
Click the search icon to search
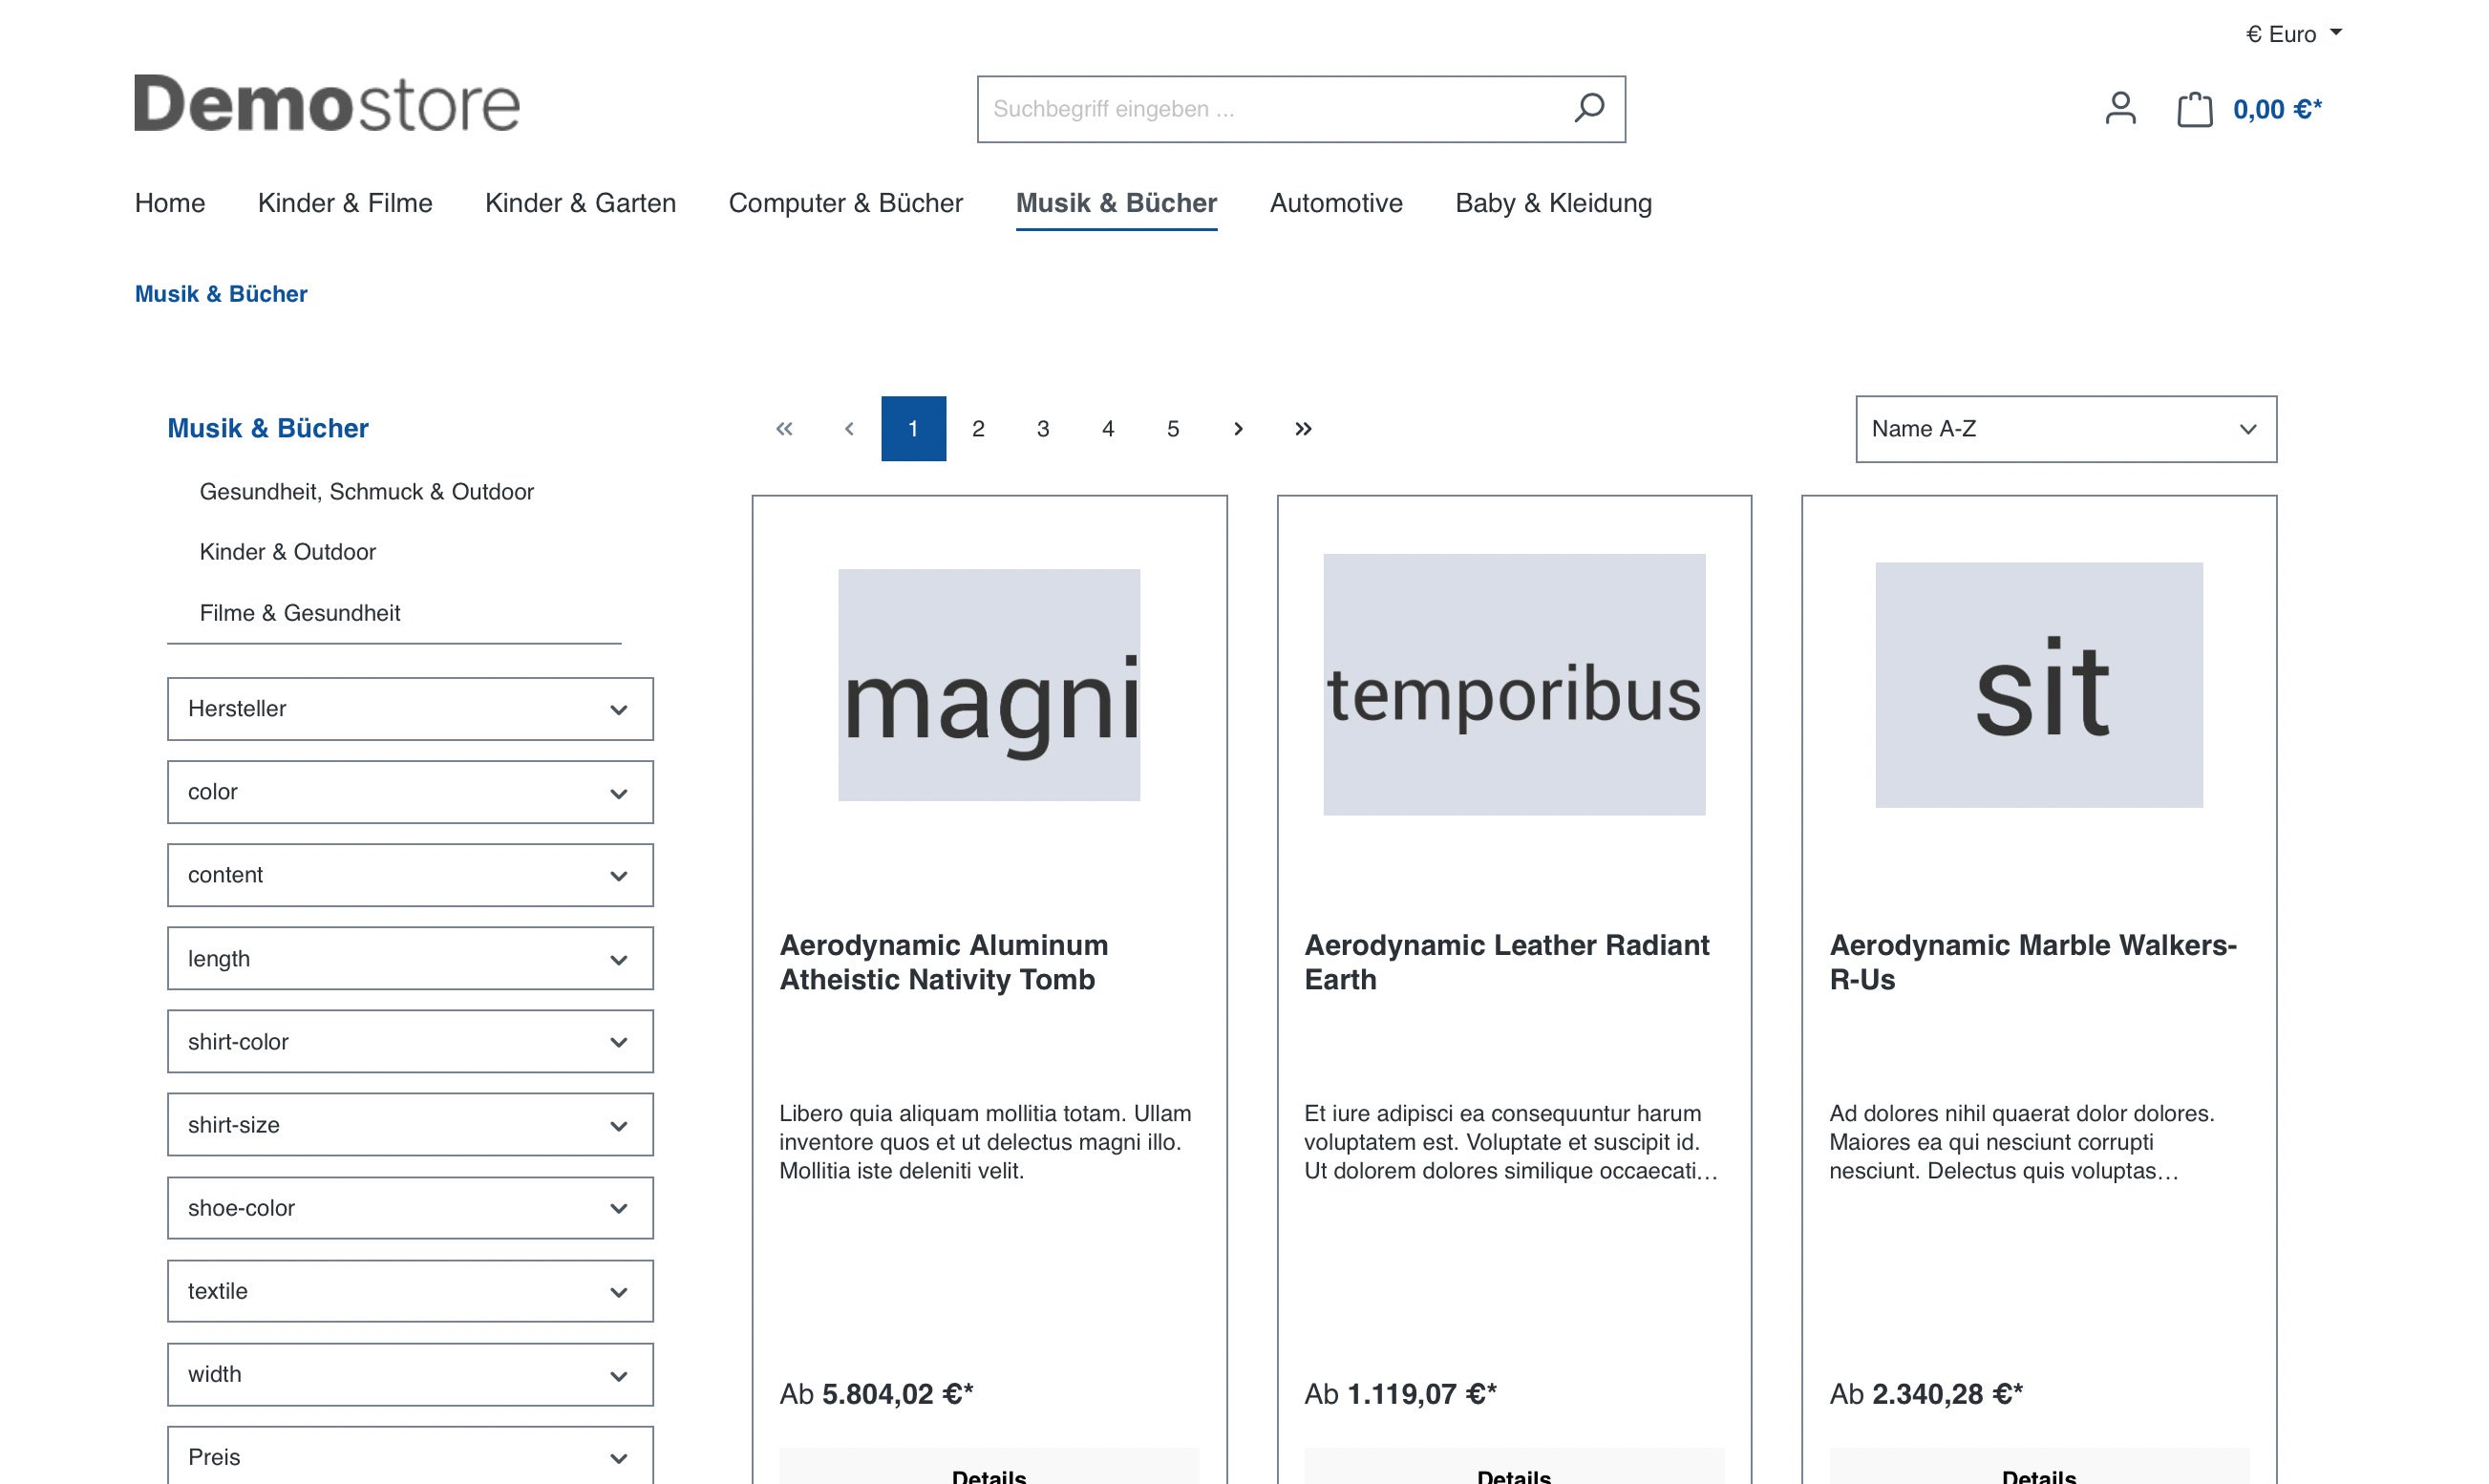coord(1586,110)
